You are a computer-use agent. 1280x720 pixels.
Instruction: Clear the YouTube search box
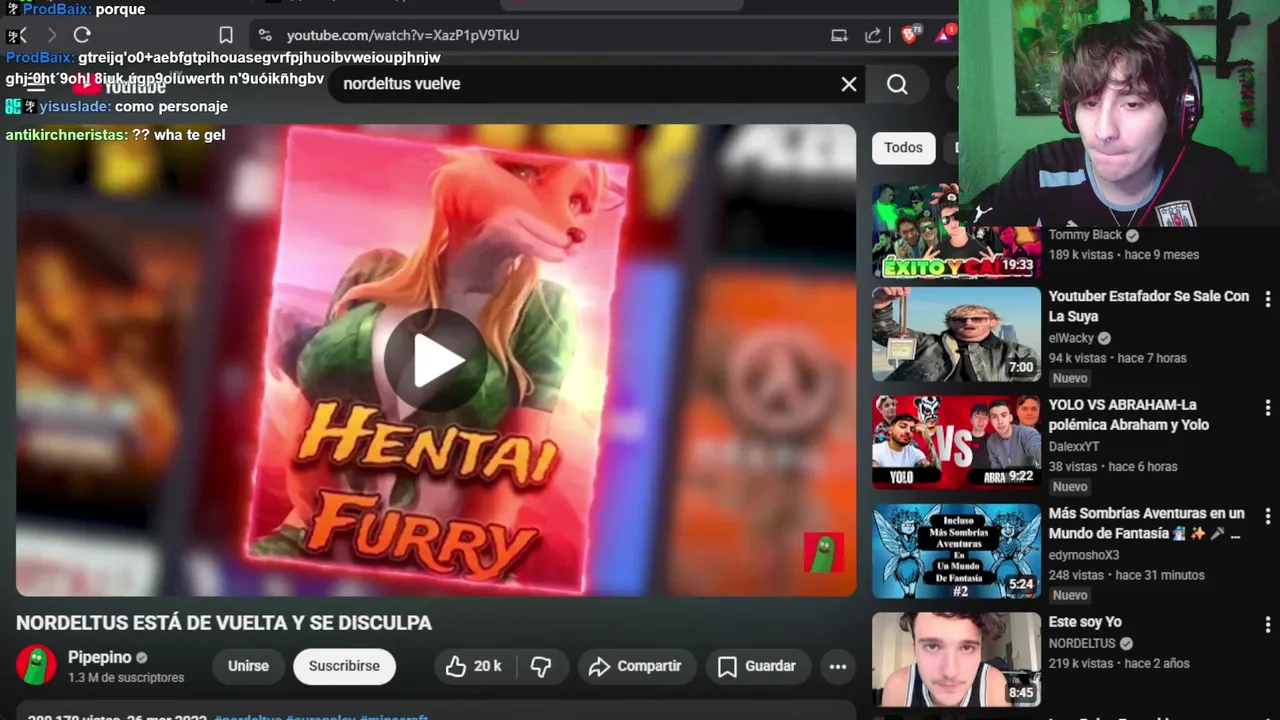[x=849, y=84]
